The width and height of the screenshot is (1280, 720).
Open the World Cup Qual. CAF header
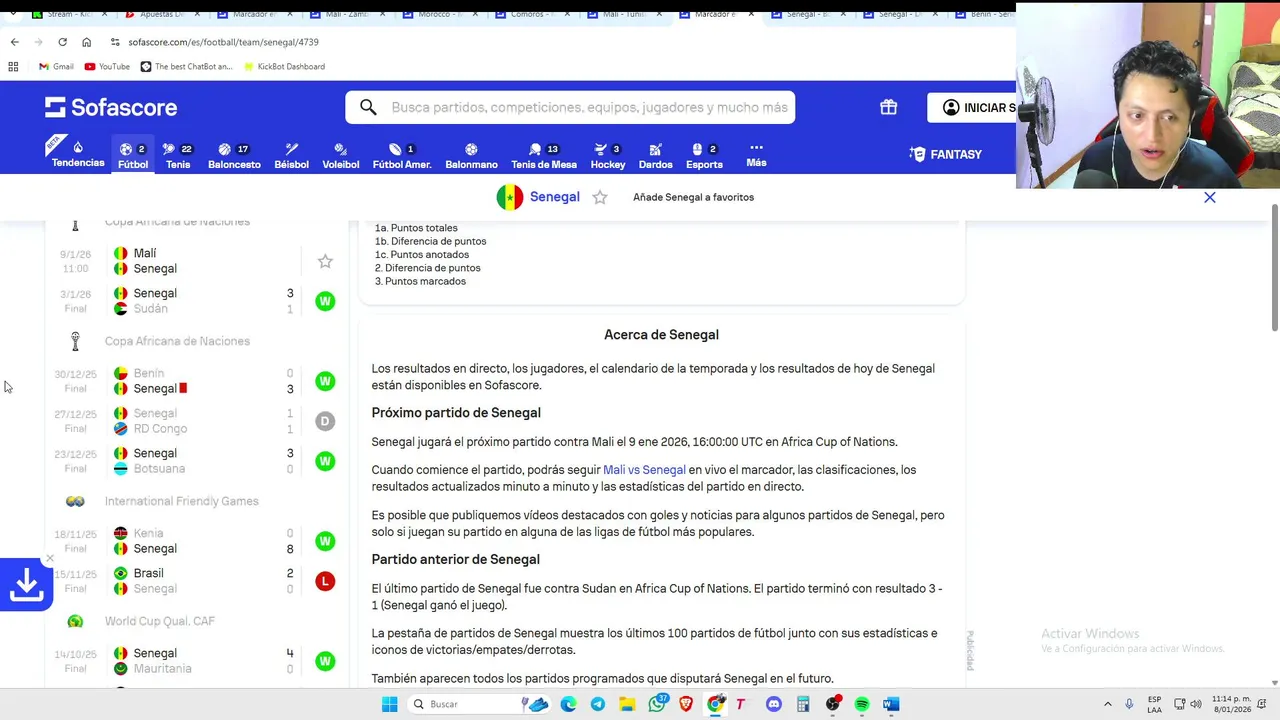click(x=160, y=621)
